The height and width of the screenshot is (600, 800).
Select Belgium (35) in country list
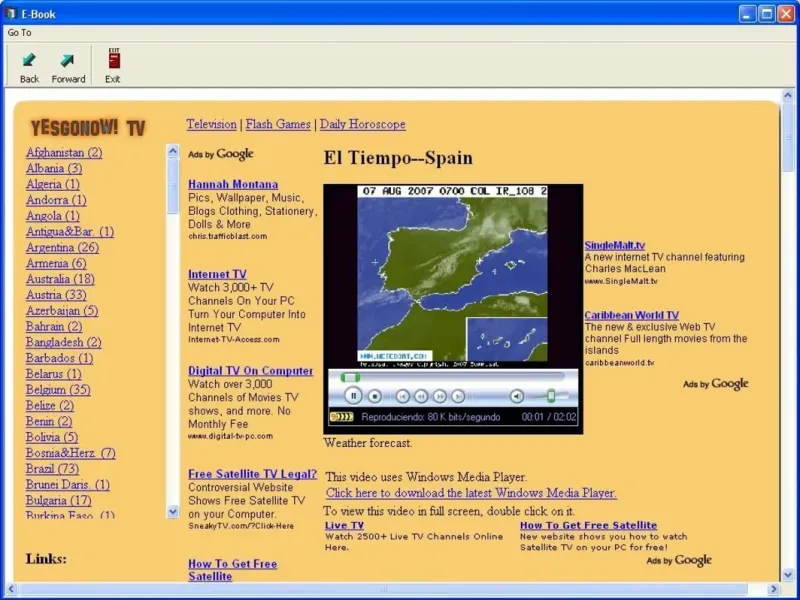click(58, 390)
